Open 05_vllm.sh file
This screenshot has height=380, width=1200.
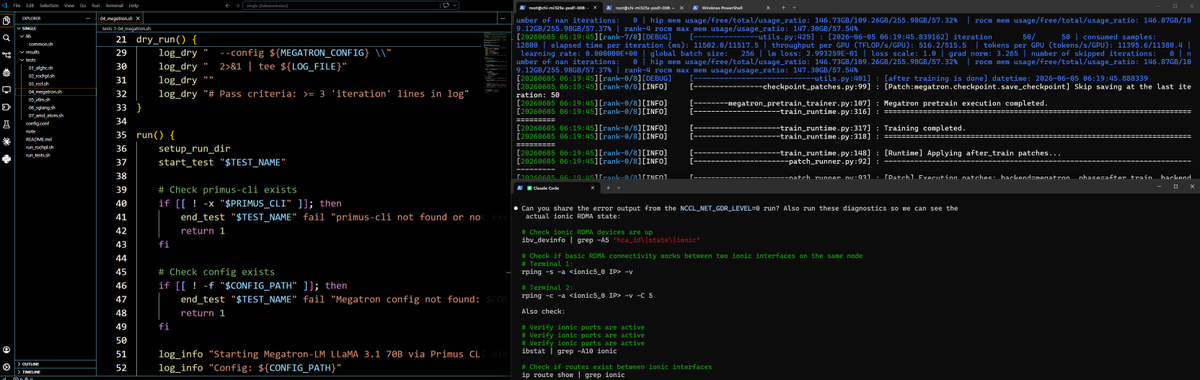pyautogui.click(x=39, y=100)
